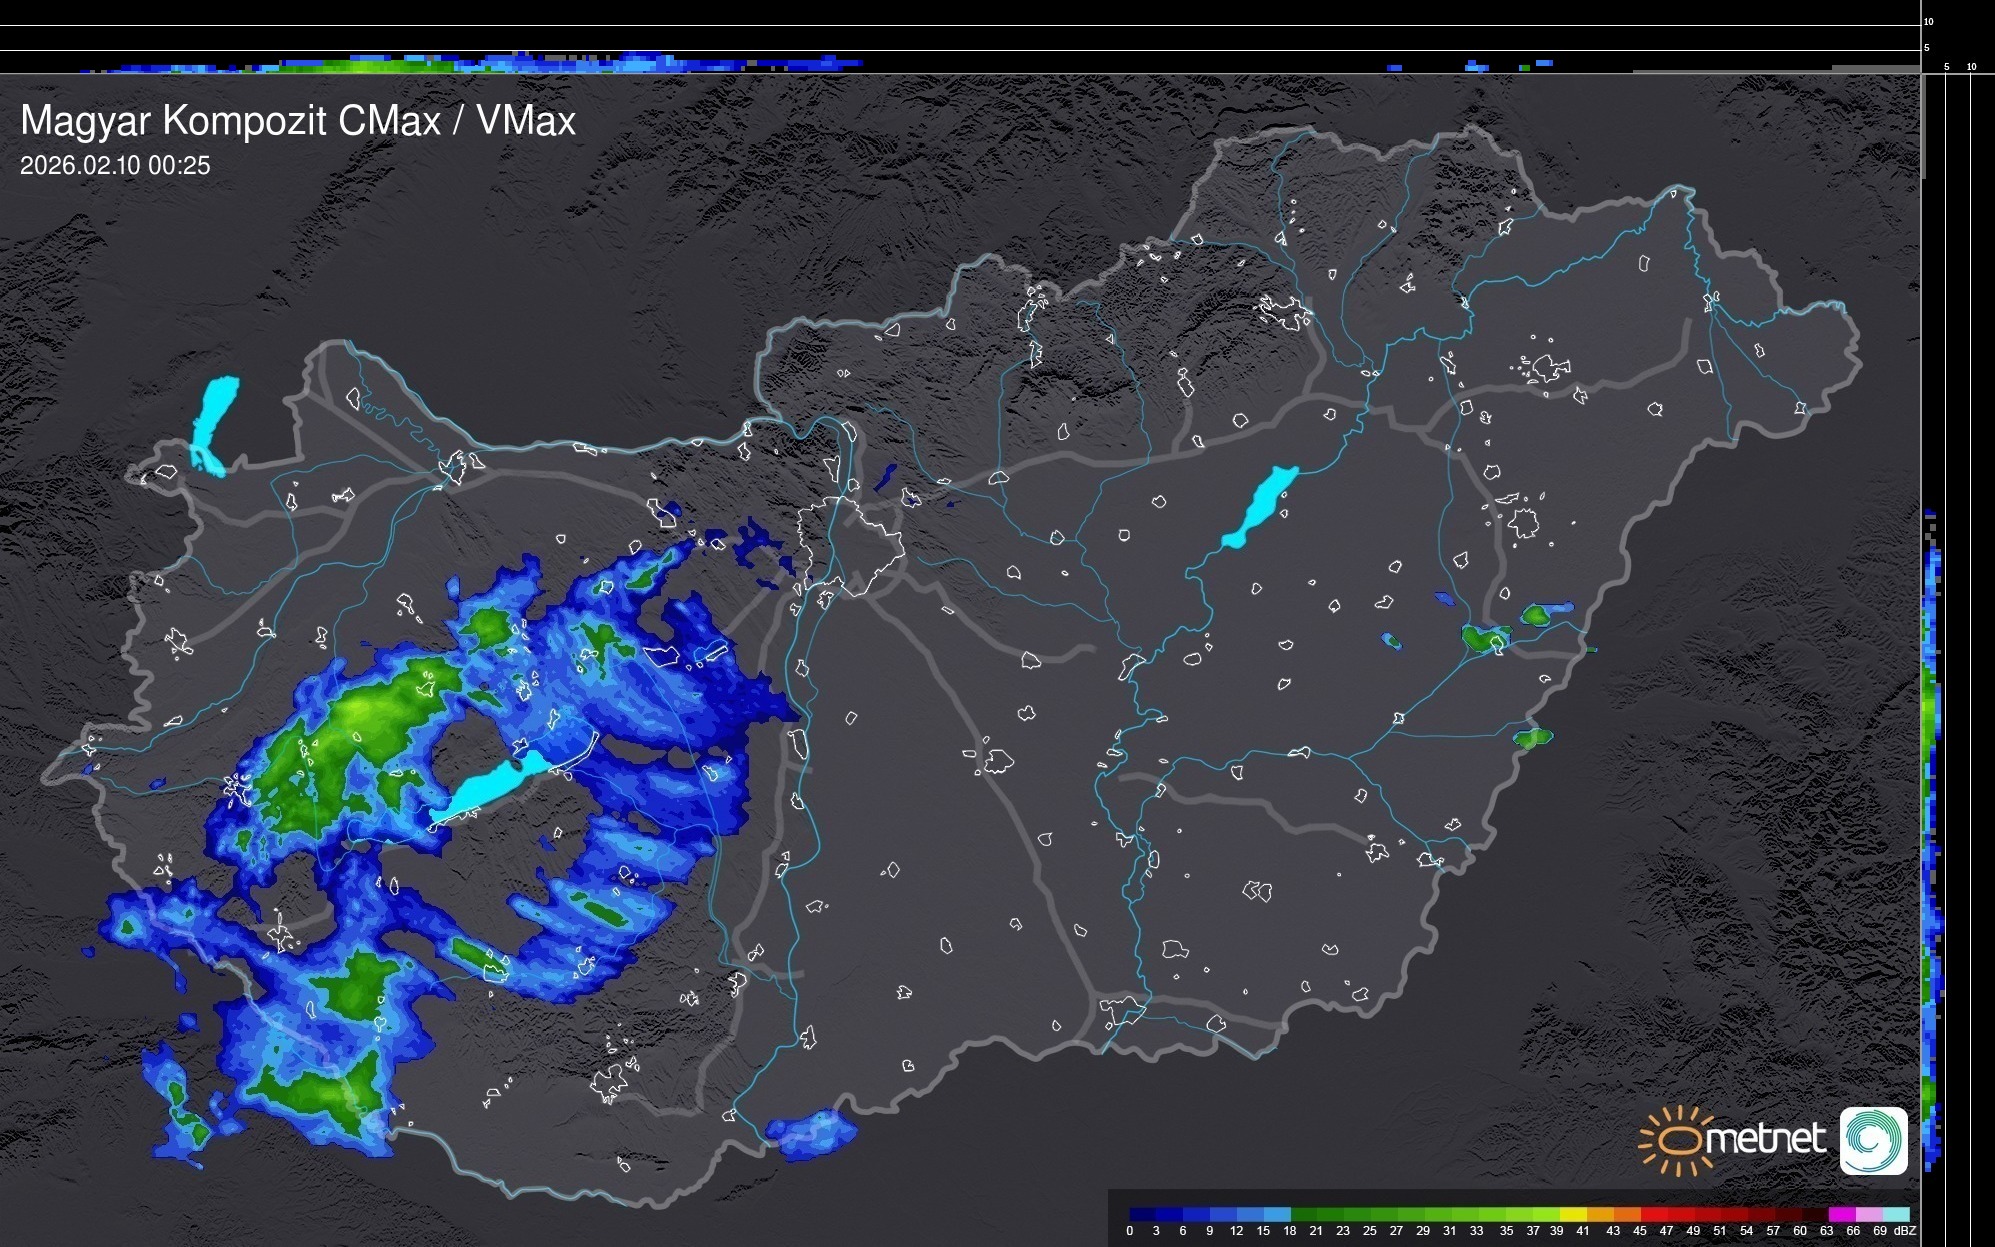Viewport: 1995px width, 1247px height.
Task: Click the yellow 41 dBZ legend swatch
Action: click(1573, 1214)
